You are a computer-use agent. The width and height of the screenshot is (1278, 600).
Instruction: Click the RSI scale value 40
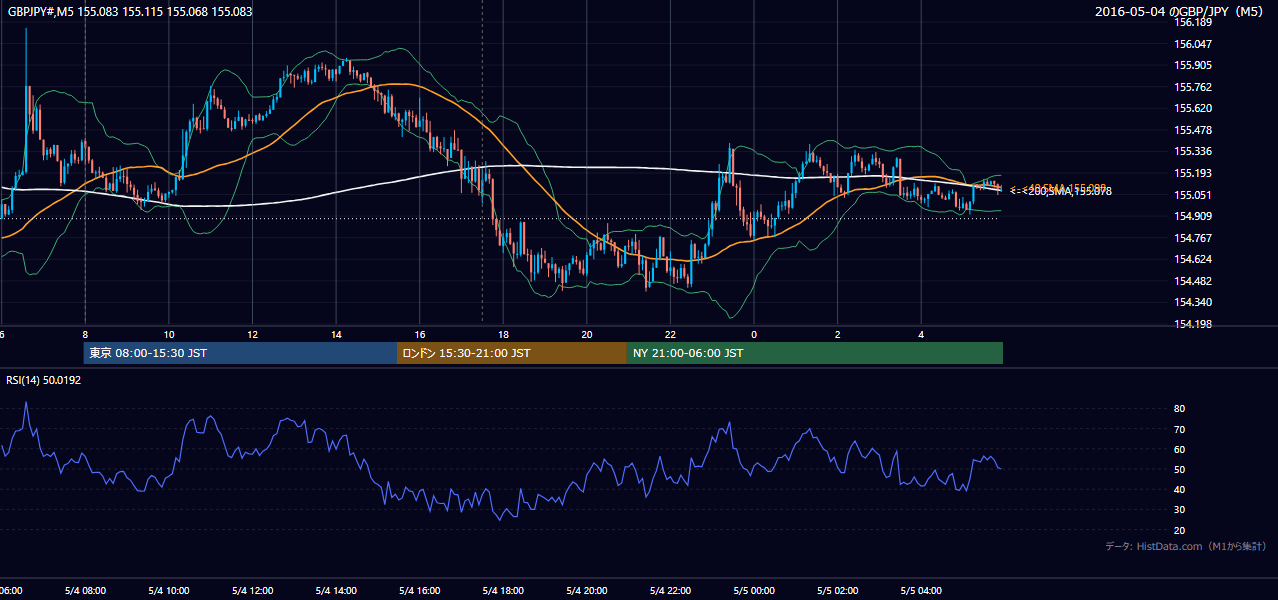[1180, 489]
